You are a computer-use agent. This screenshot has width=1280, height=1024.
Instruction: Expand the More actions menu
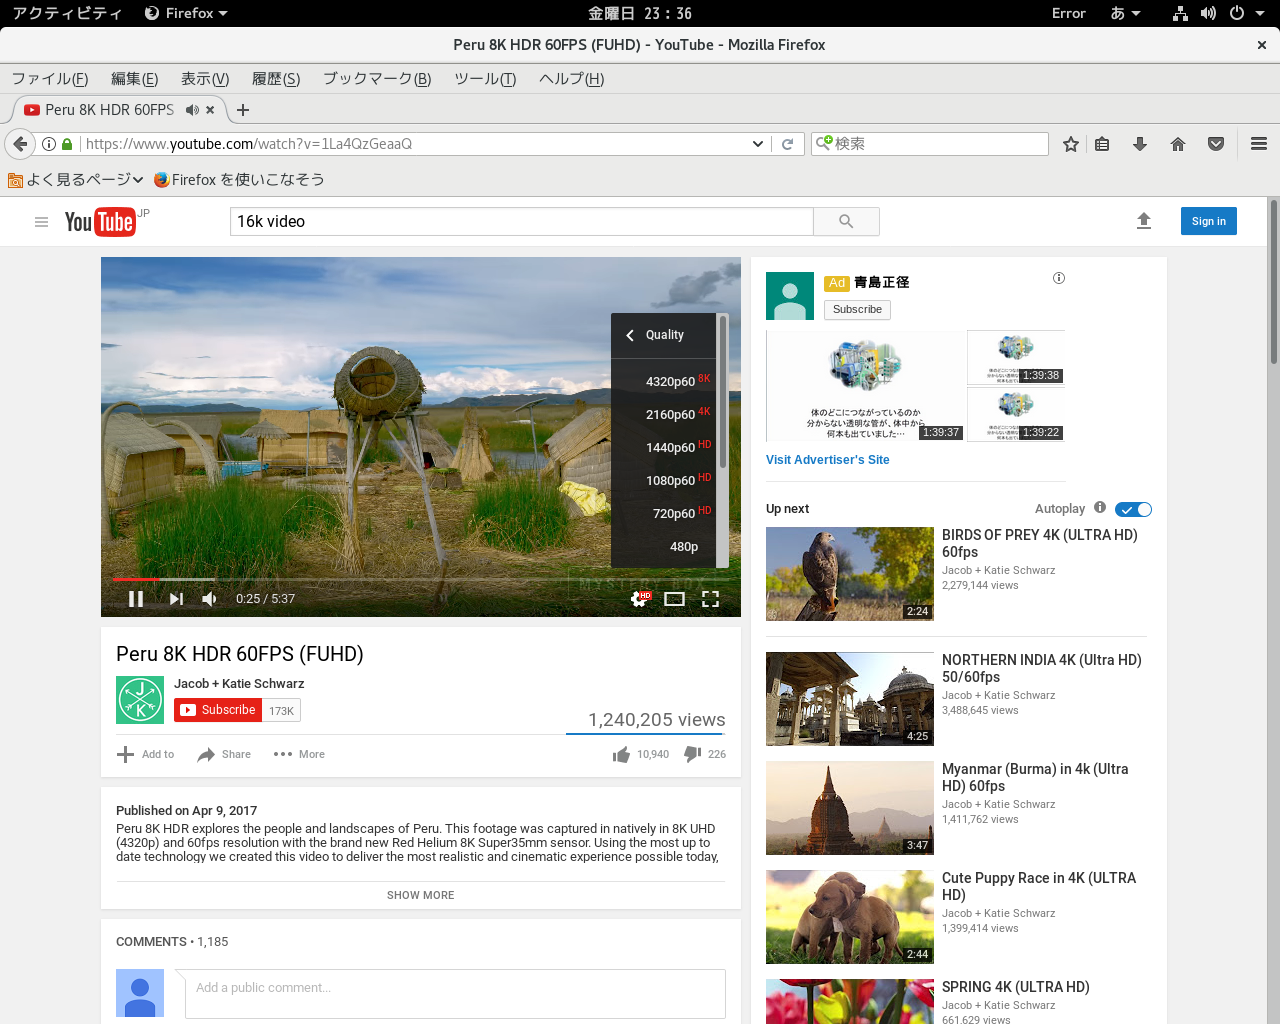tap(299, 754)
